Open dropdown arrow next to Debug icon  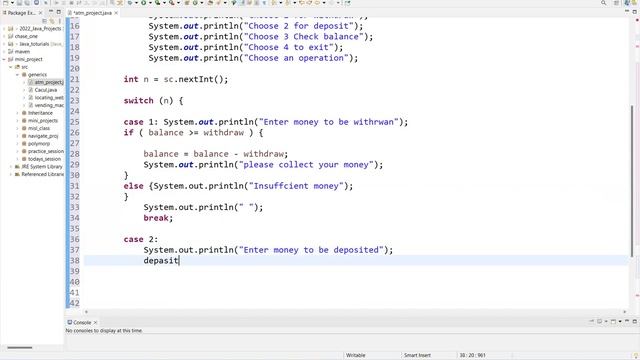136,3
